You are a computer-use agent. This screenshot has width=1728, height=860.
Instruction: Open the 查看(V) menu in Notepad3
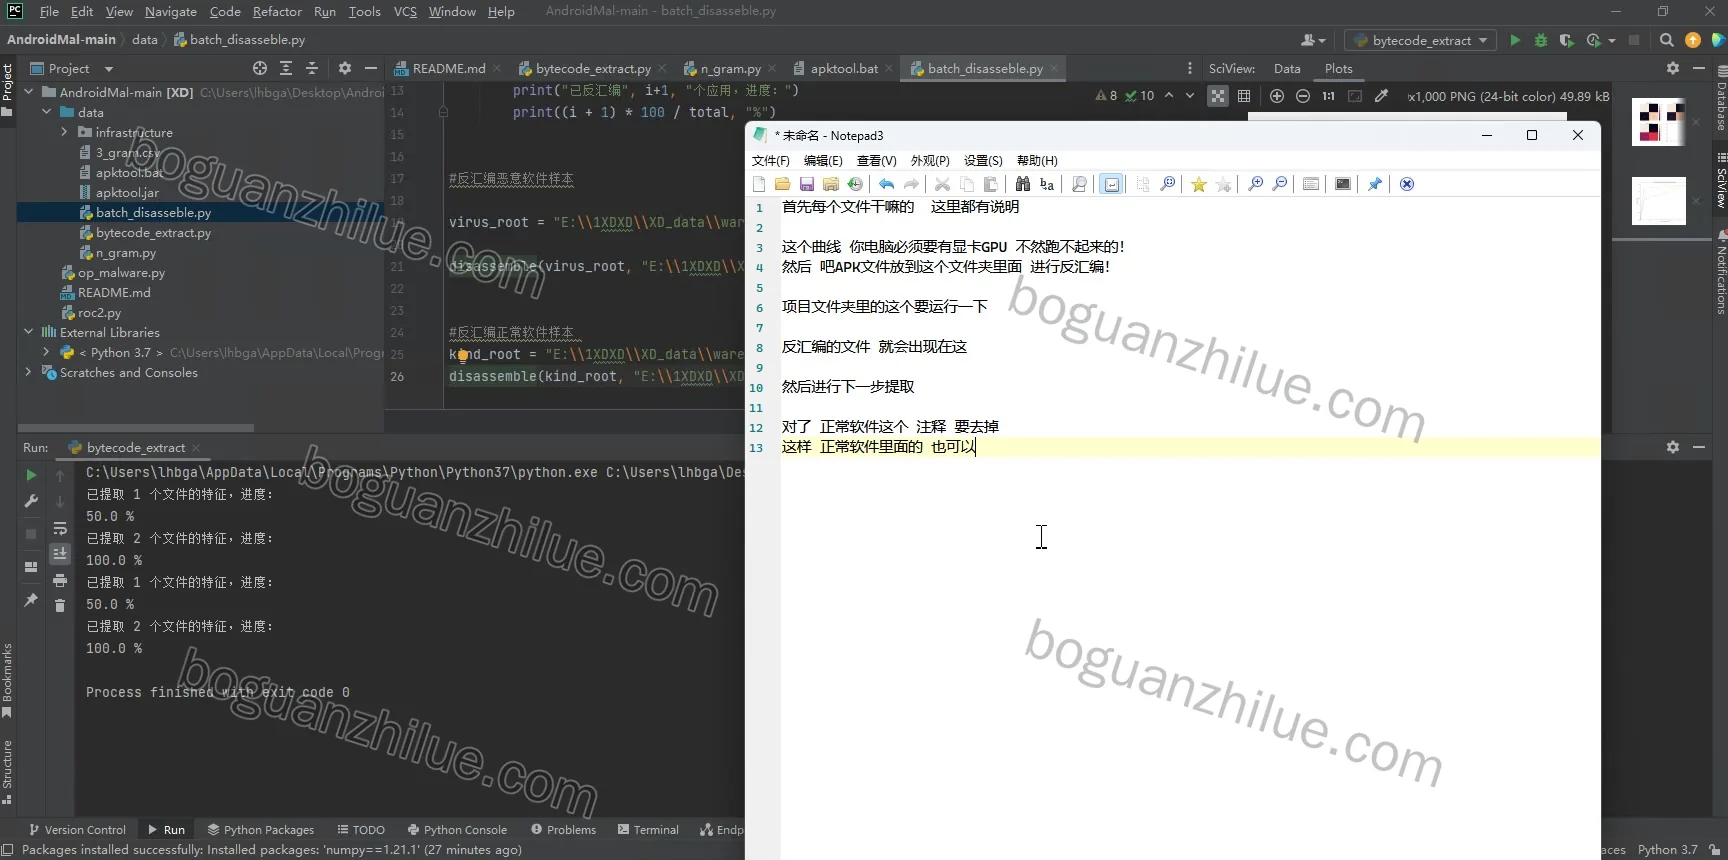(876, 161)
